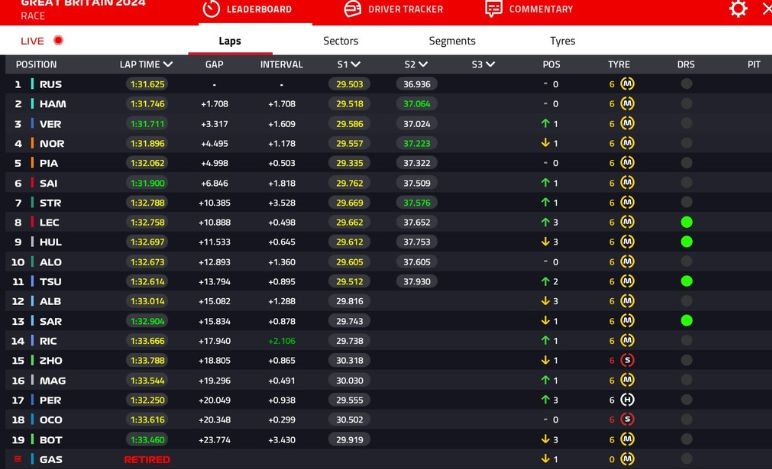
Task: Expand the S2 column dropdown
Action: pos(424,64)
